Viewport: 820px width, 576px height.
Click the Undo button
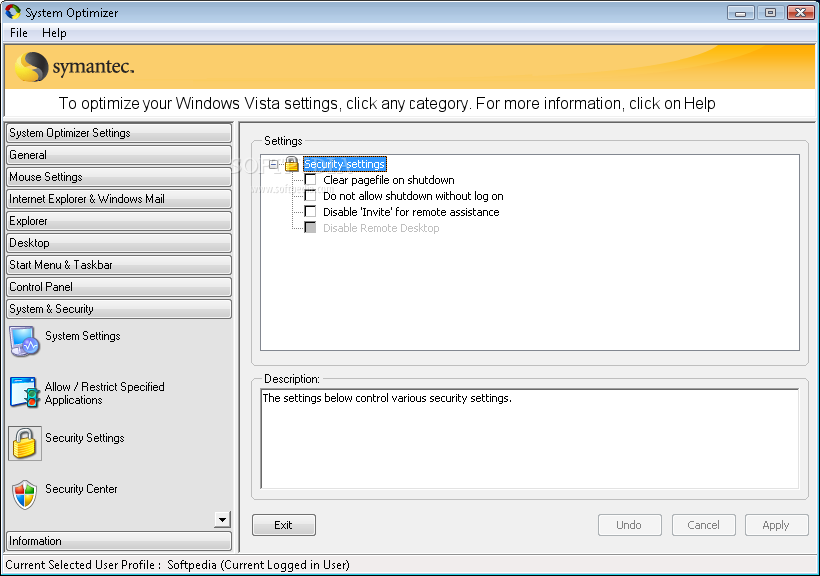[629, 525]
